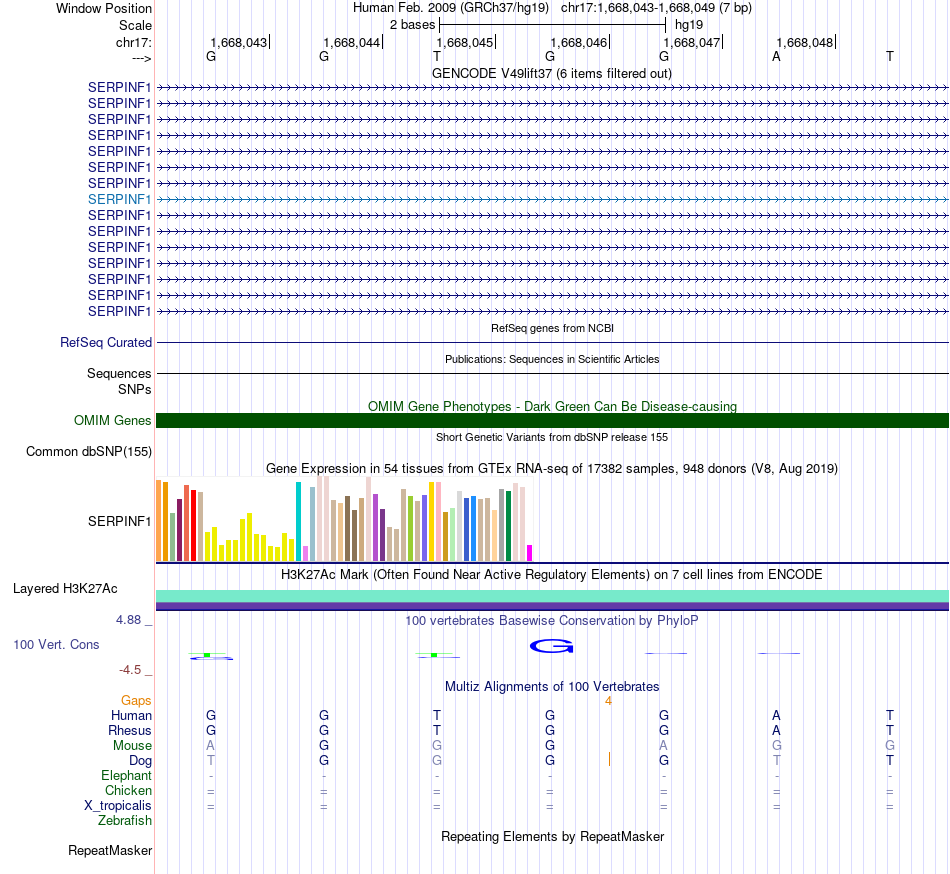The height and width of the screenshot is (874, 950).
Task: Click the turquoise H3K27Ac signal band
Action: tap(552, 596)
